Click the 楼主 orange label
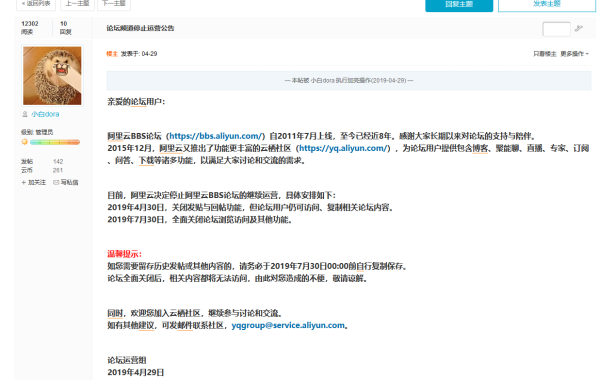 112,54
